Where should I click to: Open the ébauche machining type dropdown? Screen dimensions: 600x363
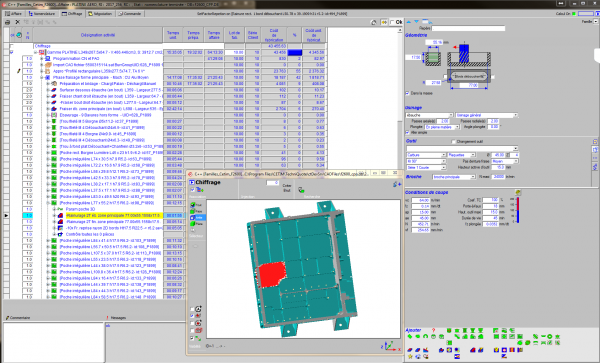coord(451,115)
